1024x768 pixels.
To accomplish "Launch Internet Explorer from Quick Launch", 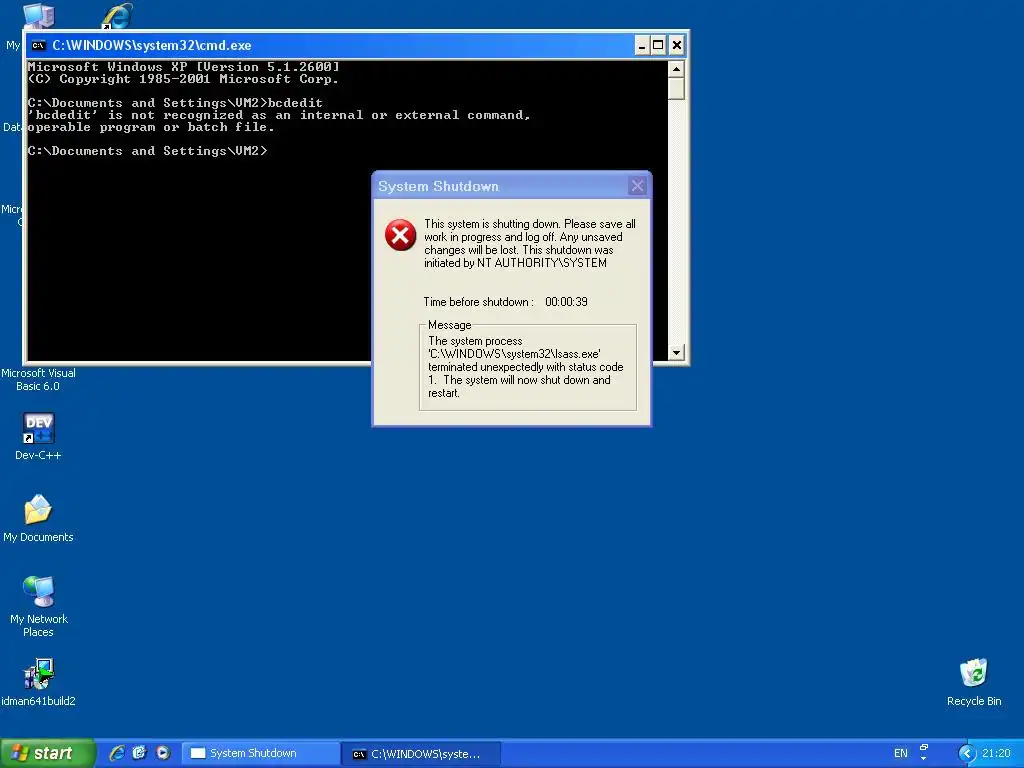I will [117, 753].
